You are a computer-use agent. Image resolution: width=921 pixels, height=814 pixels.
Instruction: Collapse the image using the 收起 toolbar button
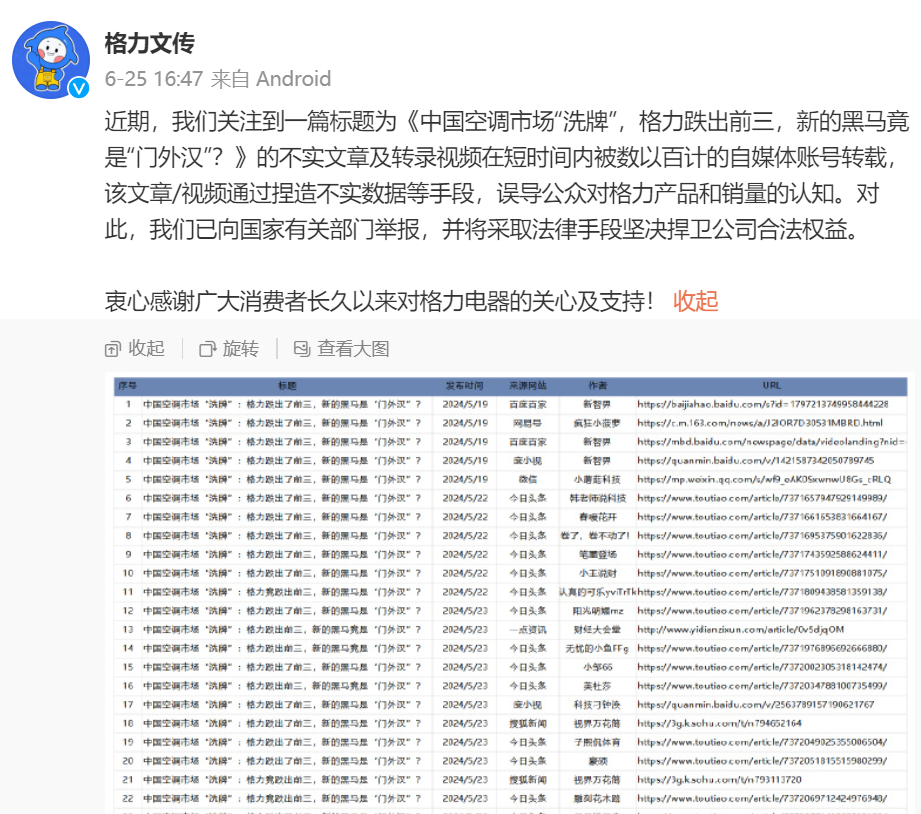click(135, 349)
